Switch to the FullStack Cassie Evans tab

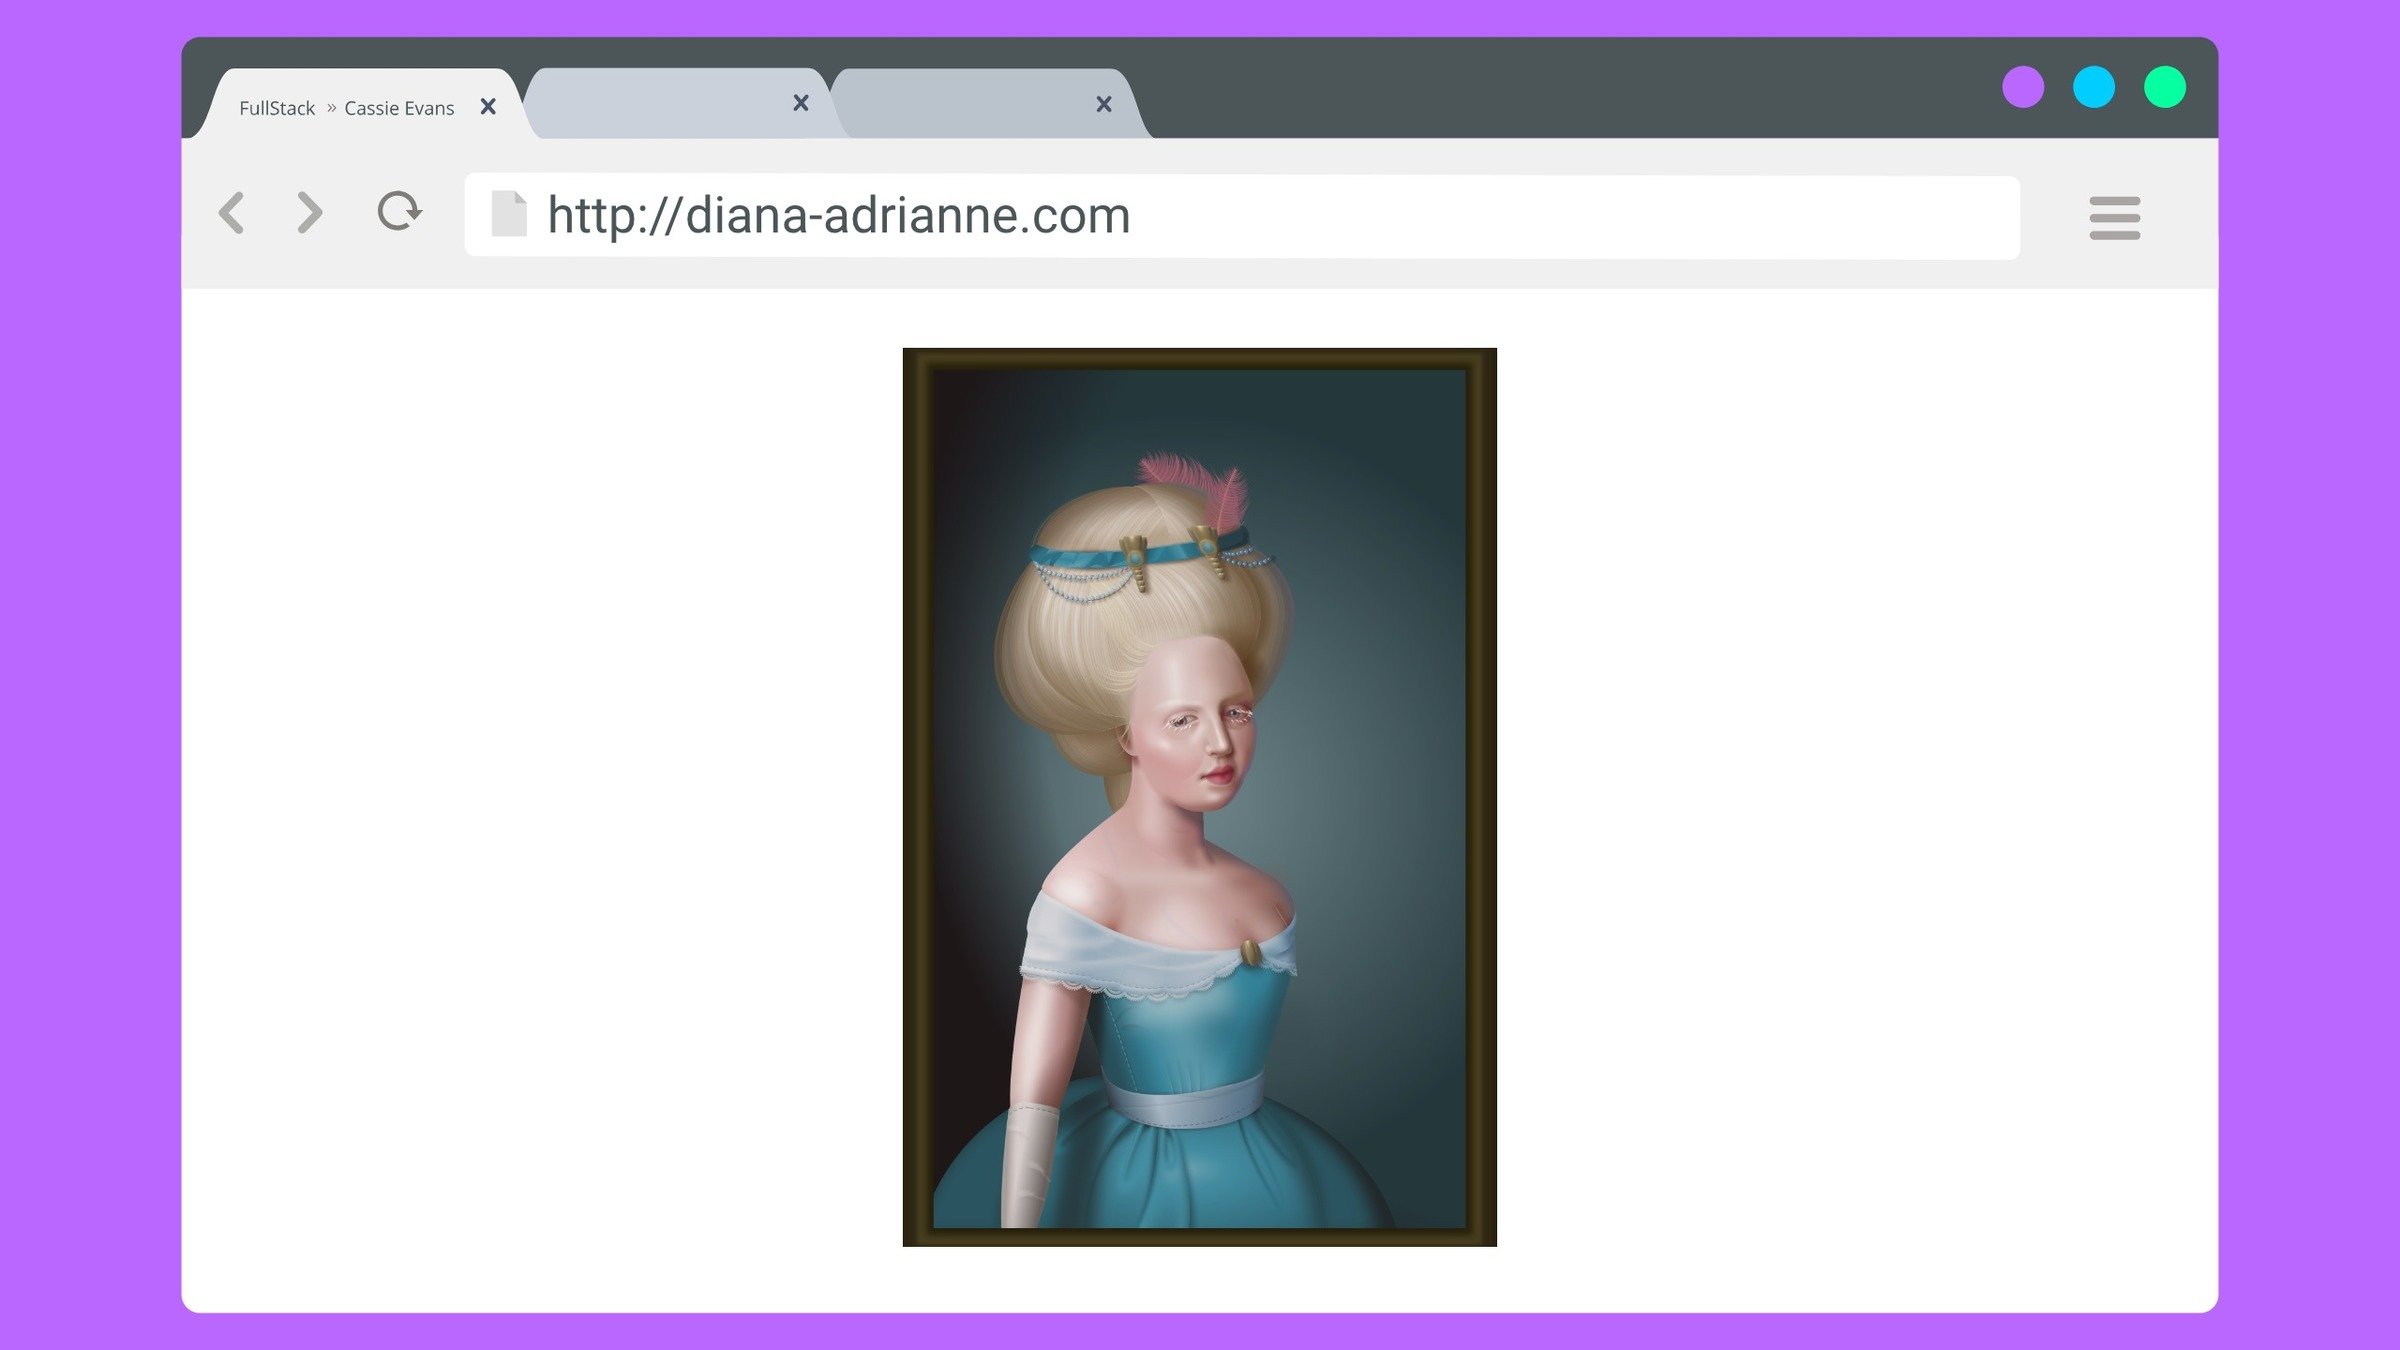click(345, 108)
